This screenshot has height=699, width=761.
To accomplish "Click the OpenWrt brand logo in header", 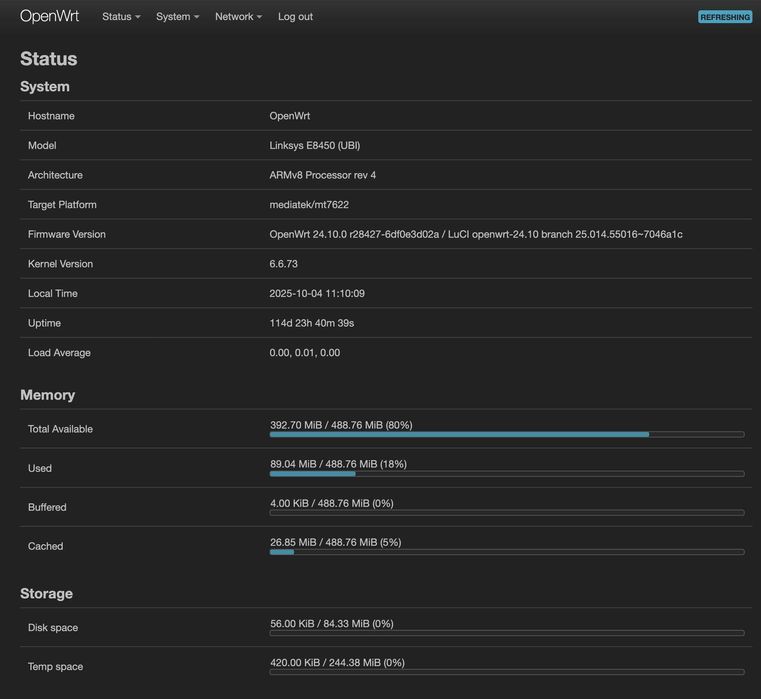I will point(49,16).
